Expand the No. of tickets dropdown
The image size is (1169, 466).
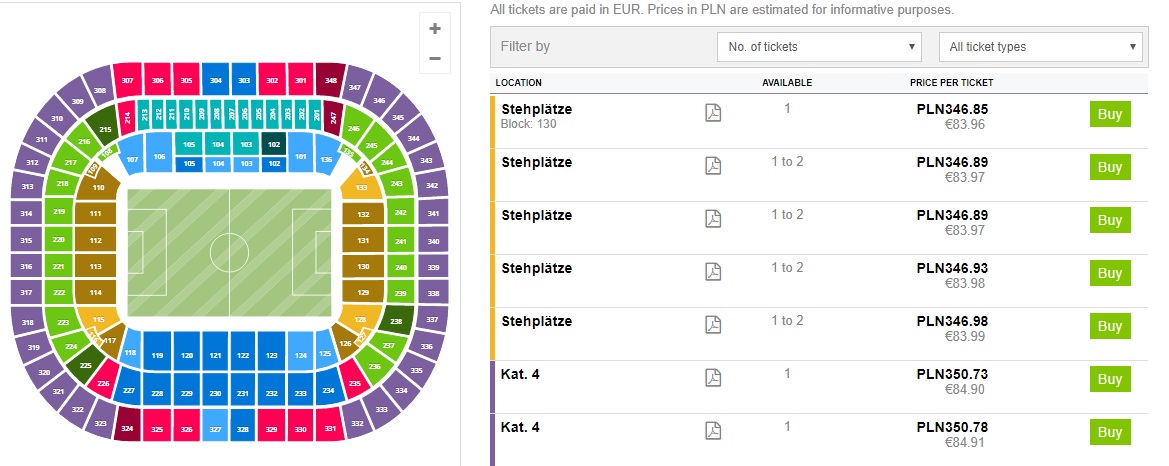click(x=819, y=46)
